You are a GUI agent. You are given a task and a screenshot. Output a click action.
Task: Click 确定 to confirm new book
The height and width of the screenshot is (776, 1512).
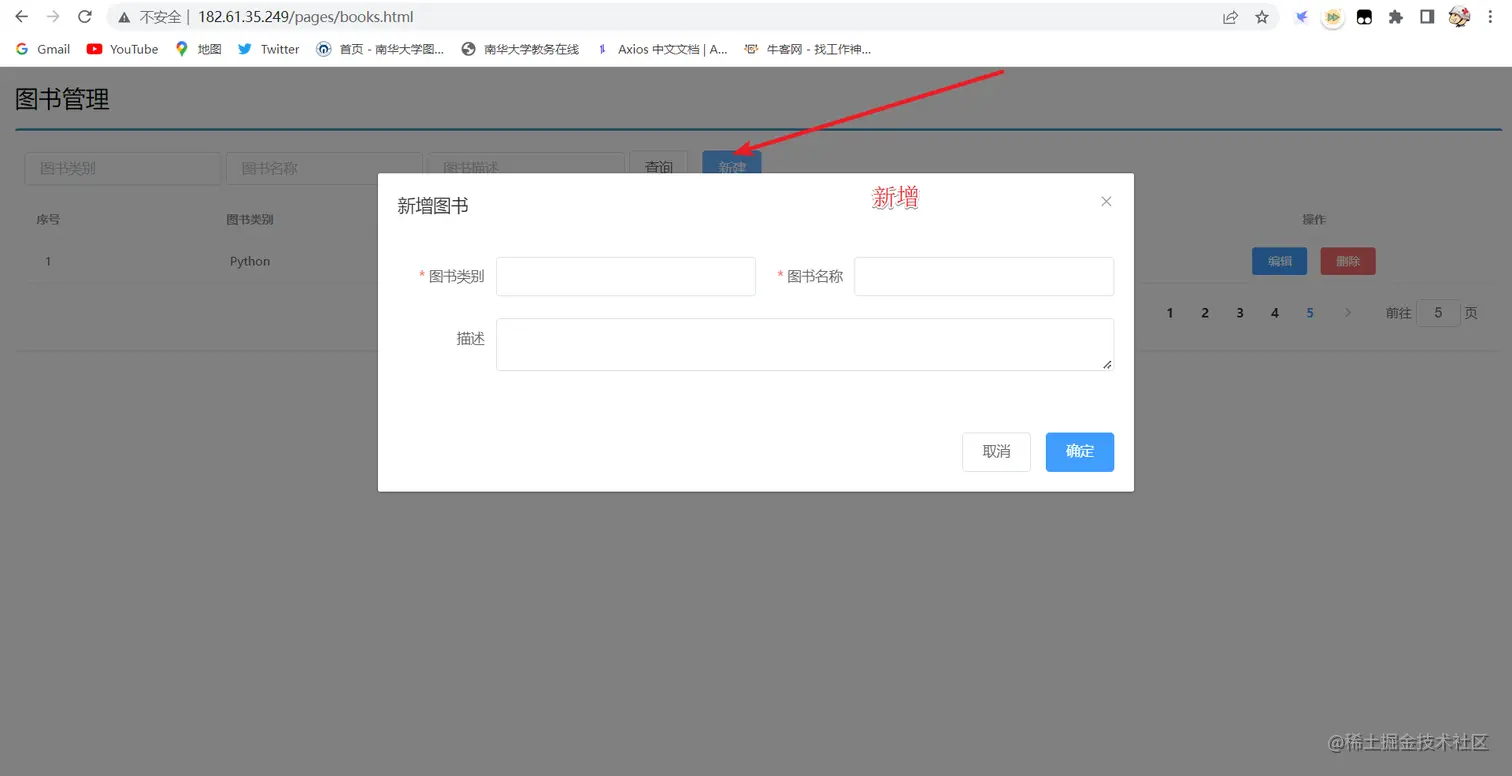(1080, 452)
